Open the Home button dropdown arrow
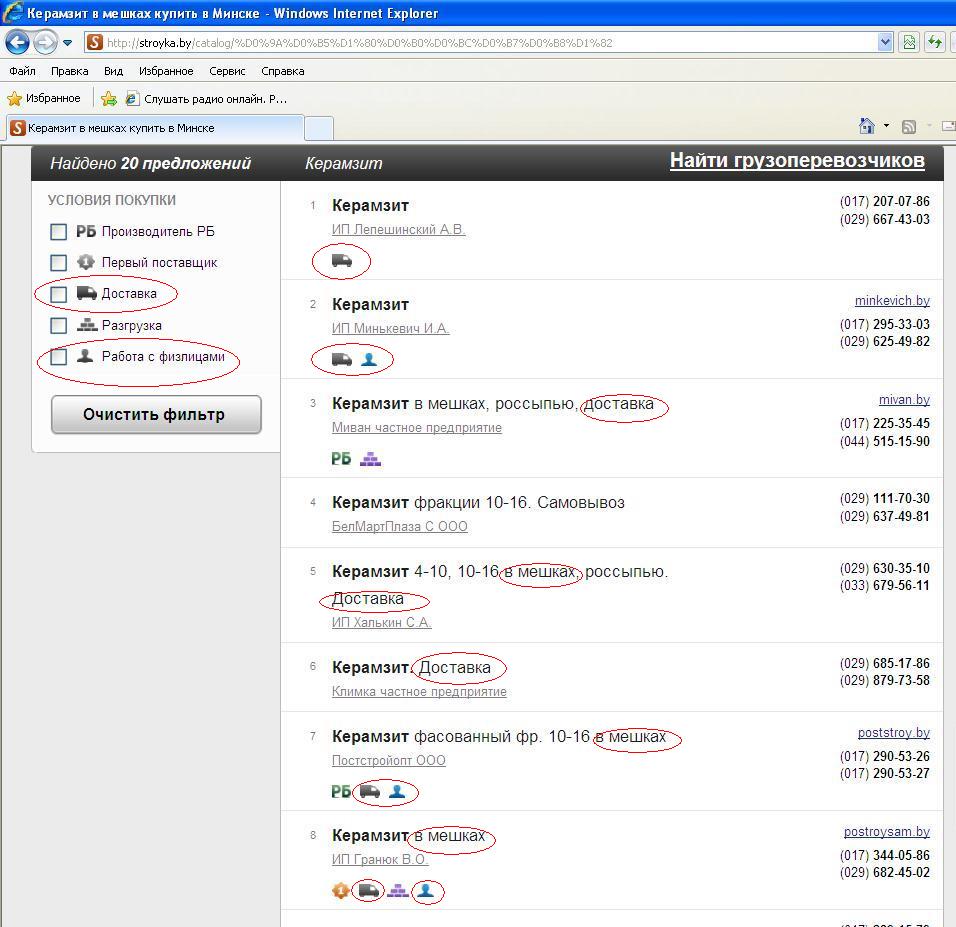Viewport: 956px width, 927px height. (886, 126)
